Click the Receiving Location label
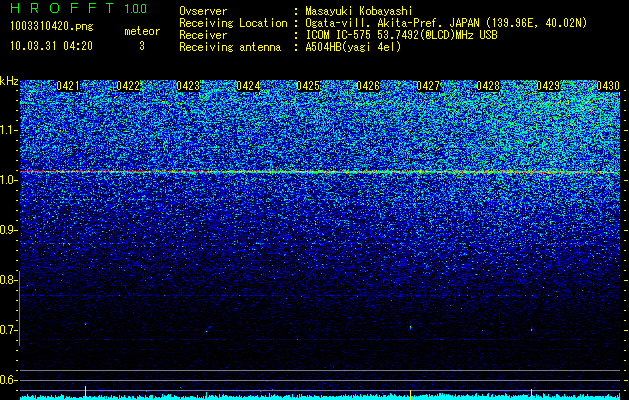The image size is (629, 400). click(233, 23)
